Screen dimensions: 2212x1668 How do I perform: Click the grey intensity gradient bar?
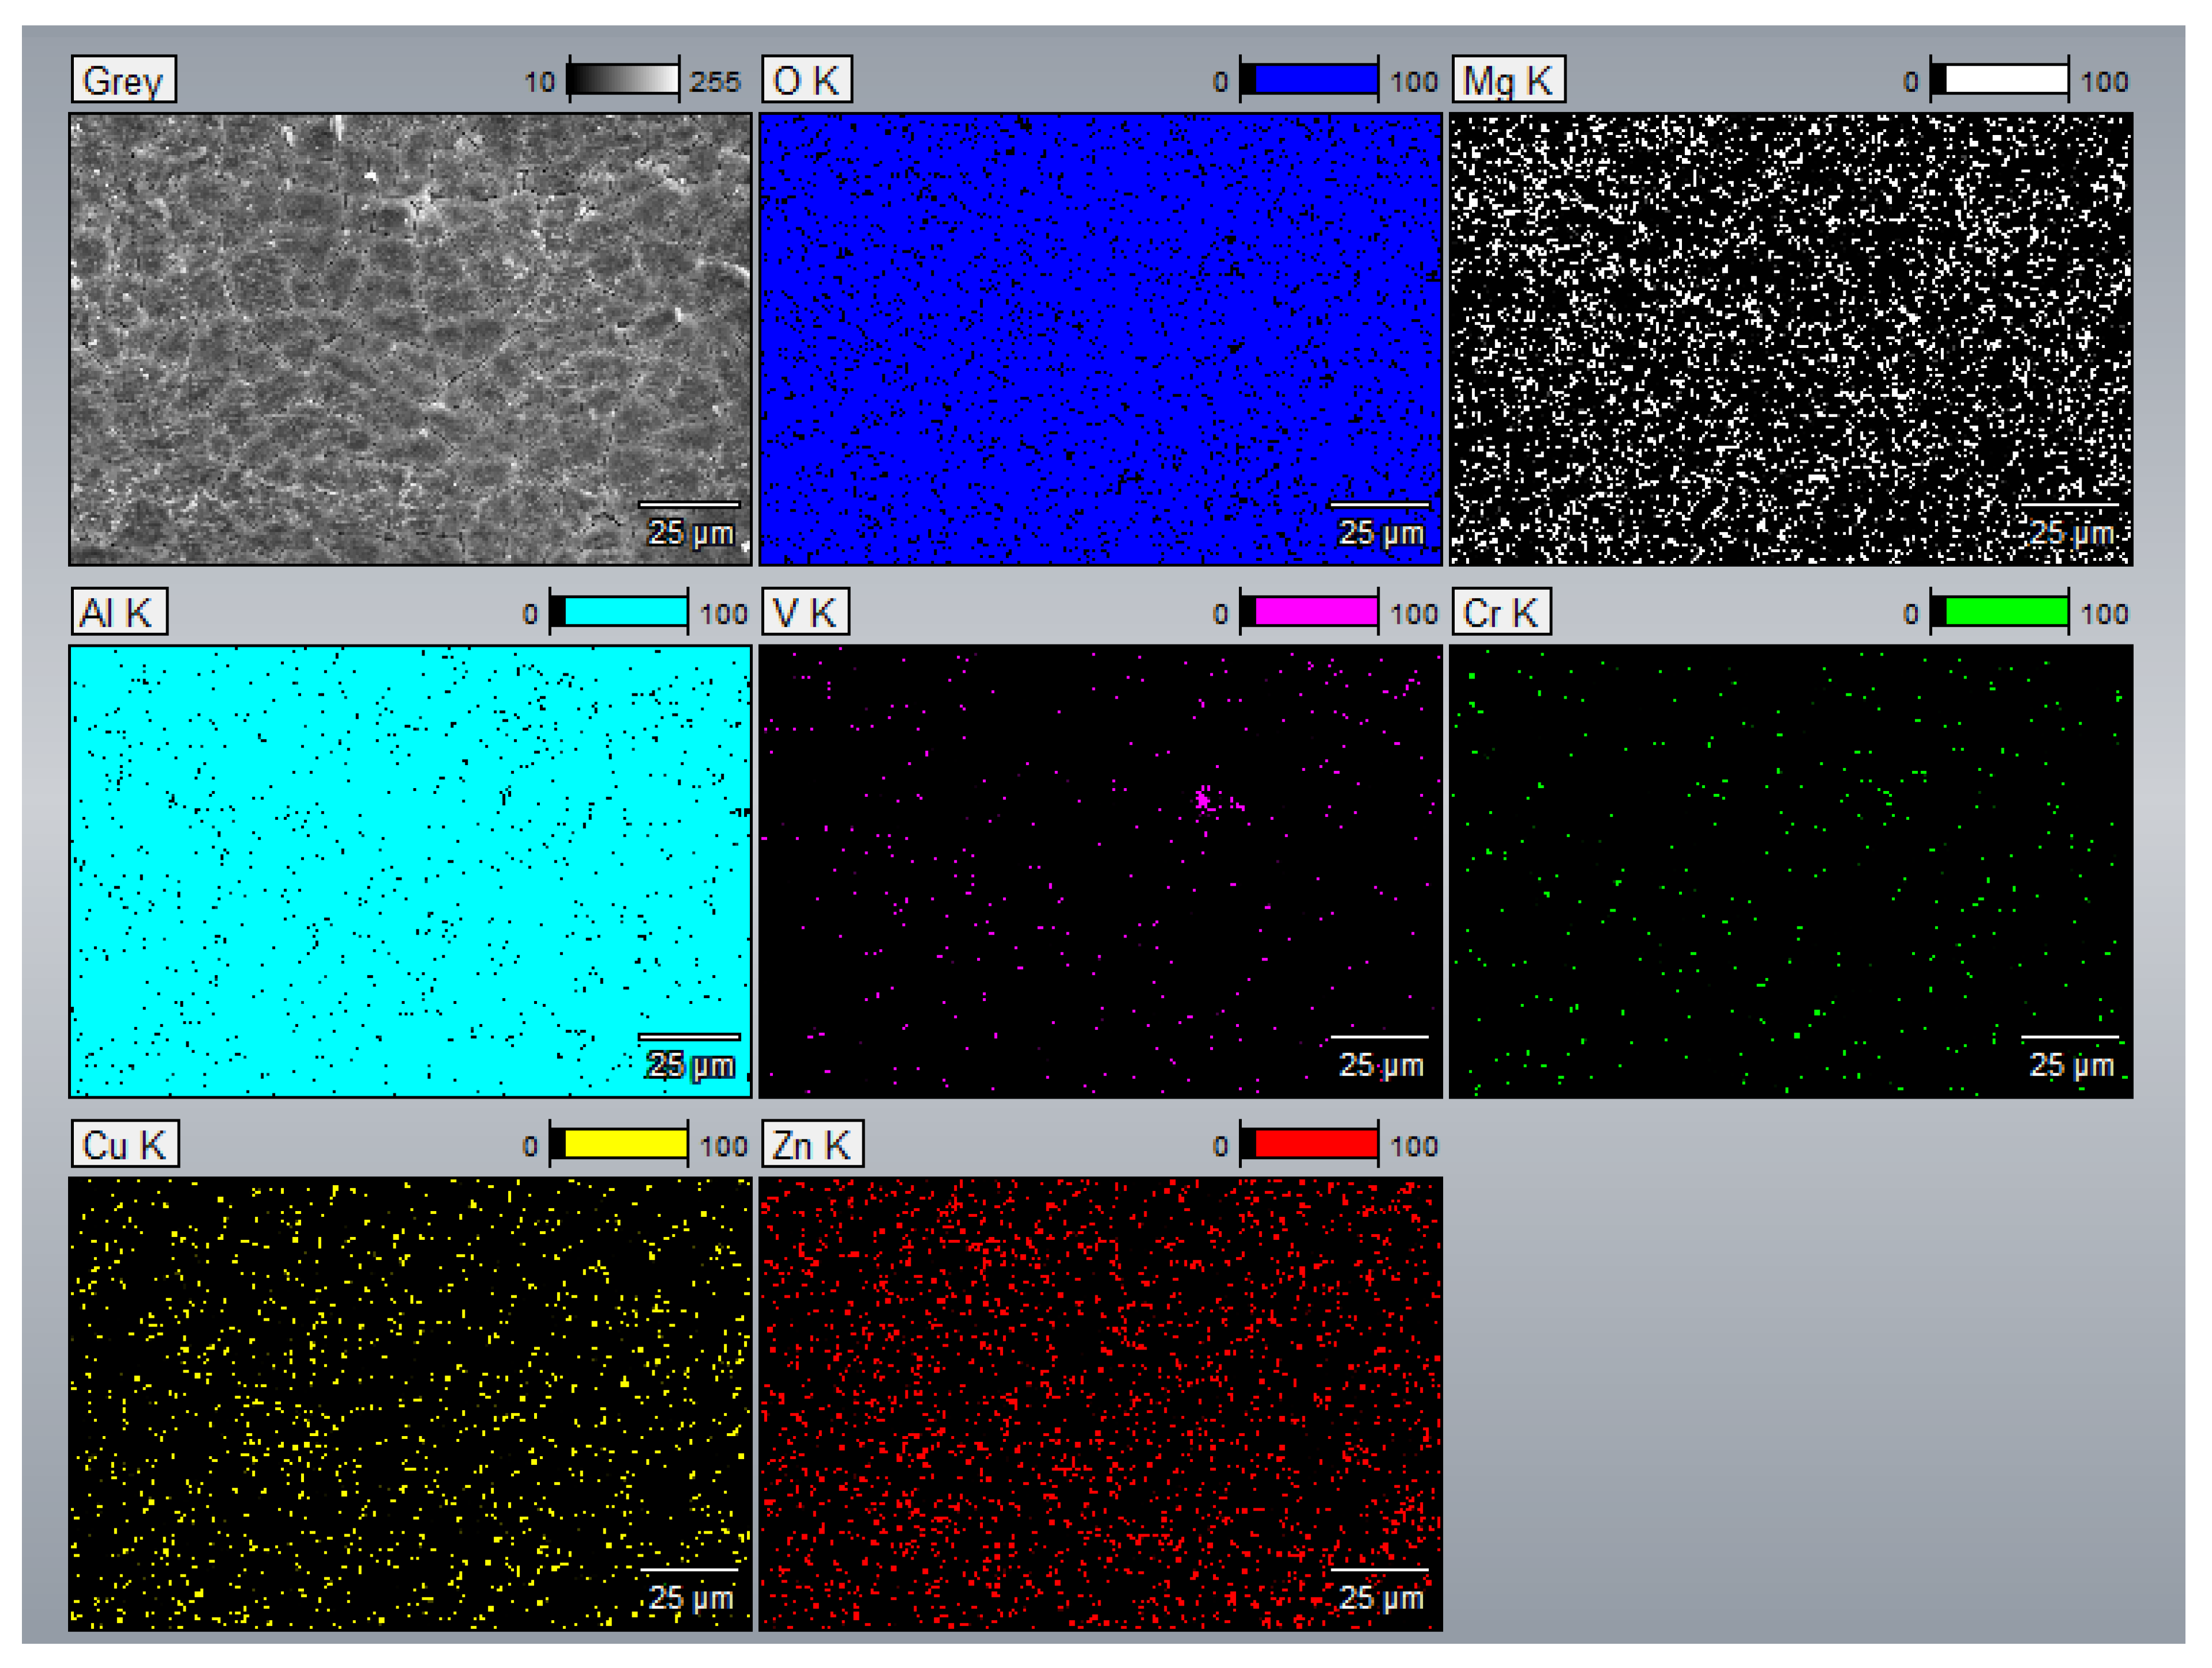point(624,80)
